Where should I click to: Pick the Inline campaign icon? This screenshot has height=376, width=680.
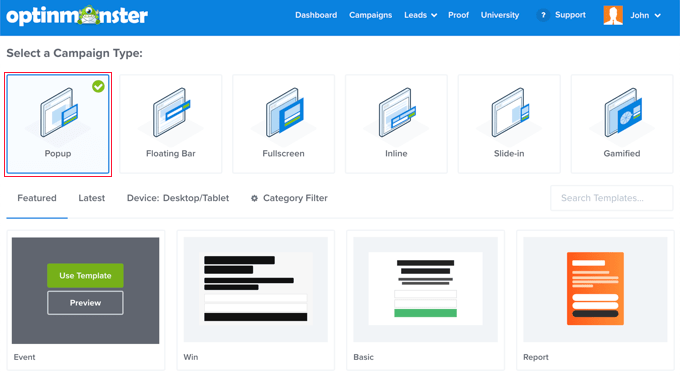click(397, 112)
